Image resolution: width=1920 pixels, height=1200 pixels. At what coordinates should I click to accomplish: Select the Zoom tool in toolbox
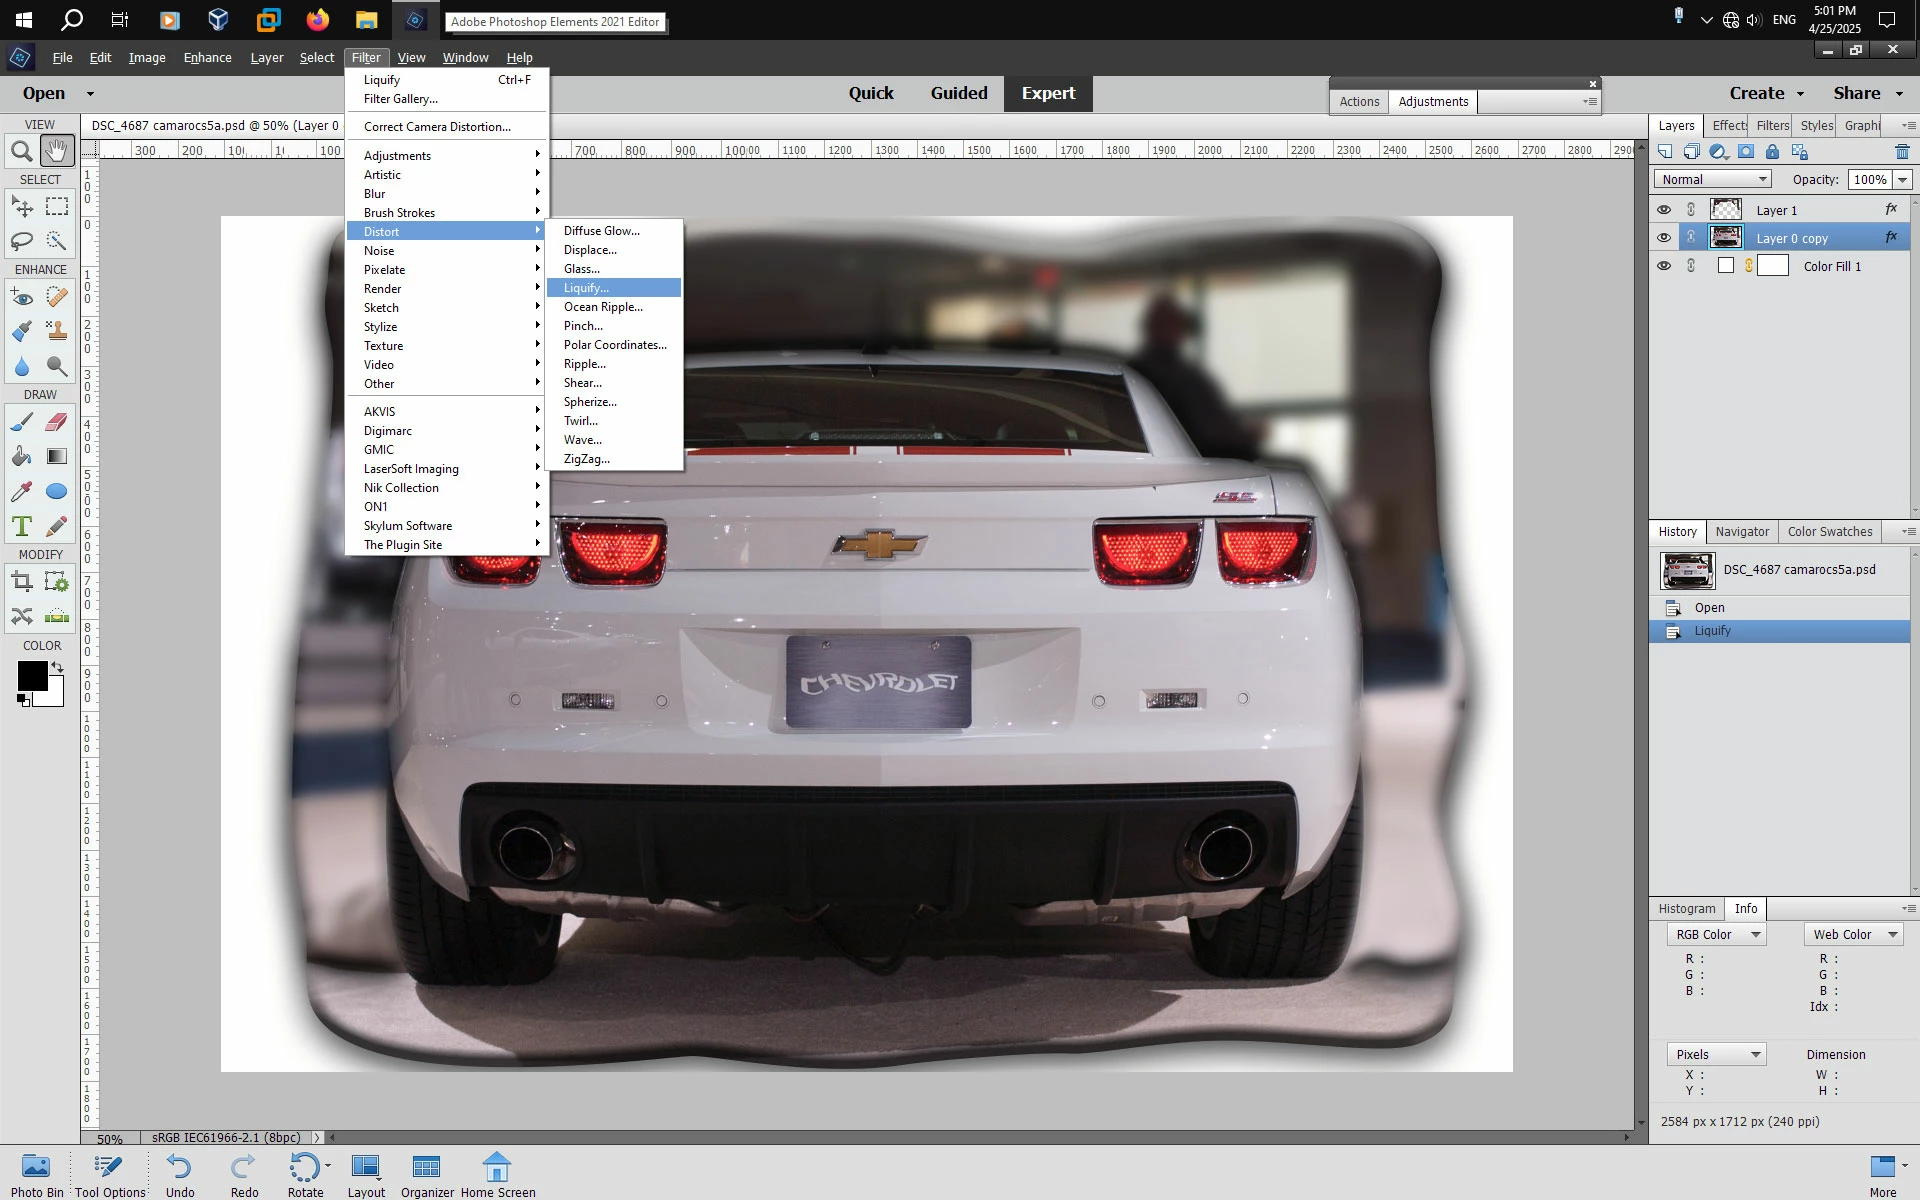[21, 152]
